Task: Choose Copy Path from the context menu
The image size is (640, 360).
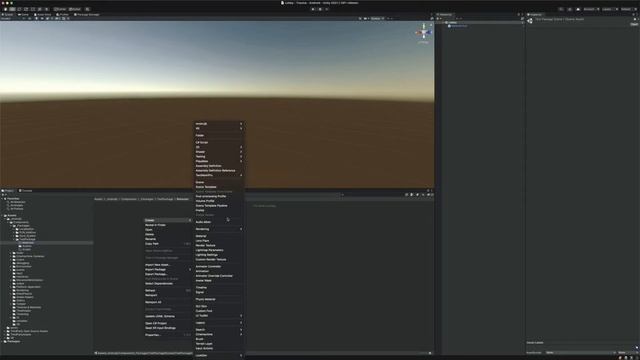Action: [167, 244]
